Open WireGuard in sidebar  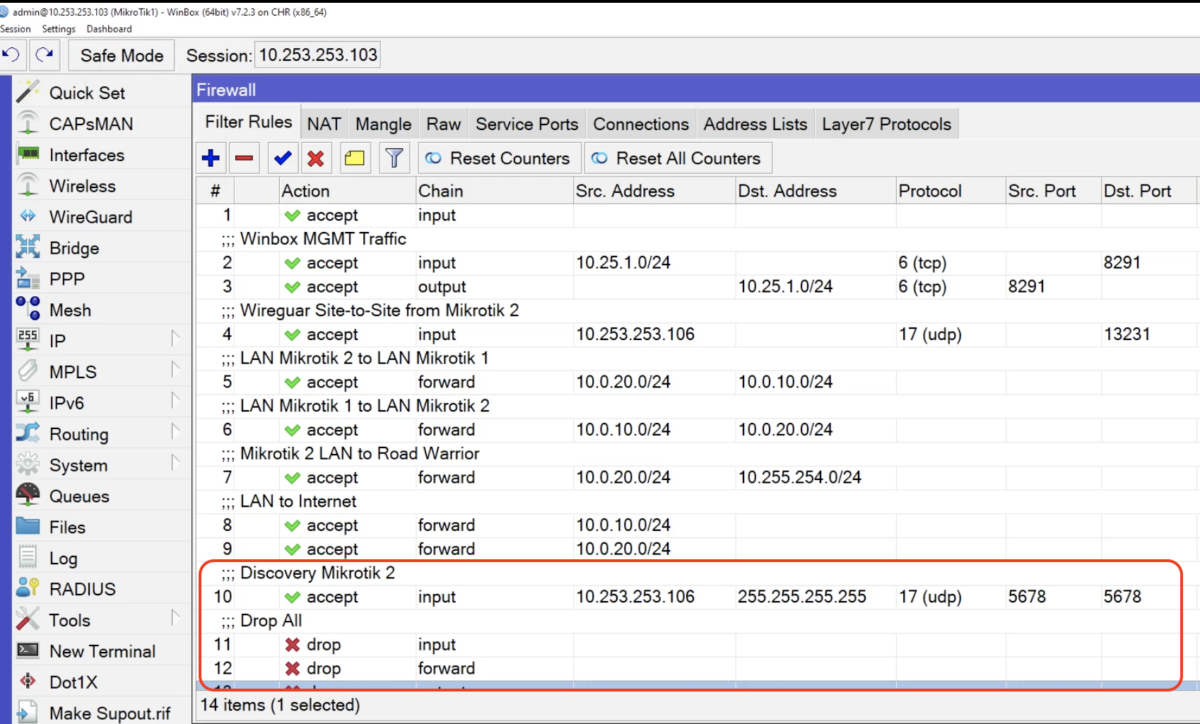click(x=90, y=217)
